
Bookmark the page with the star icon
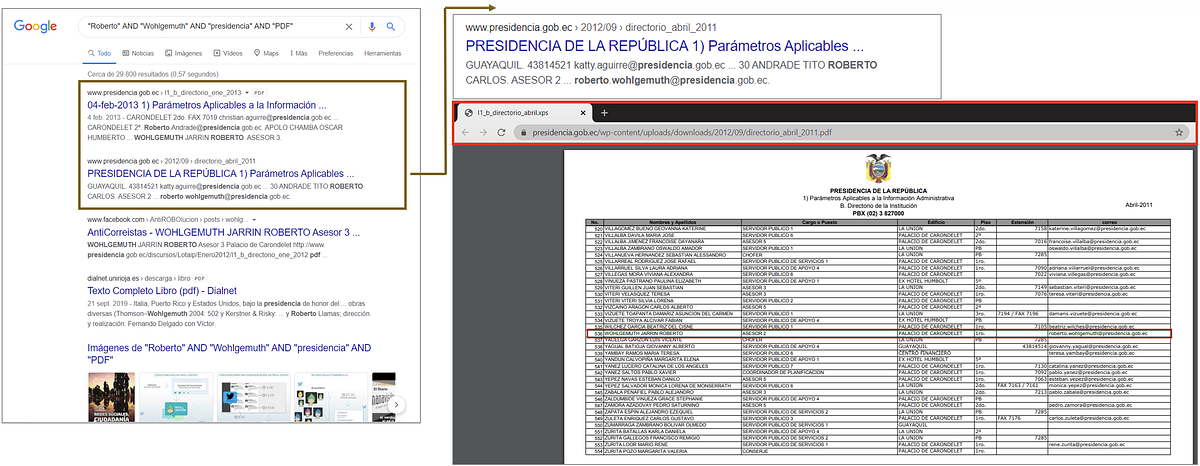(1179, 132)
